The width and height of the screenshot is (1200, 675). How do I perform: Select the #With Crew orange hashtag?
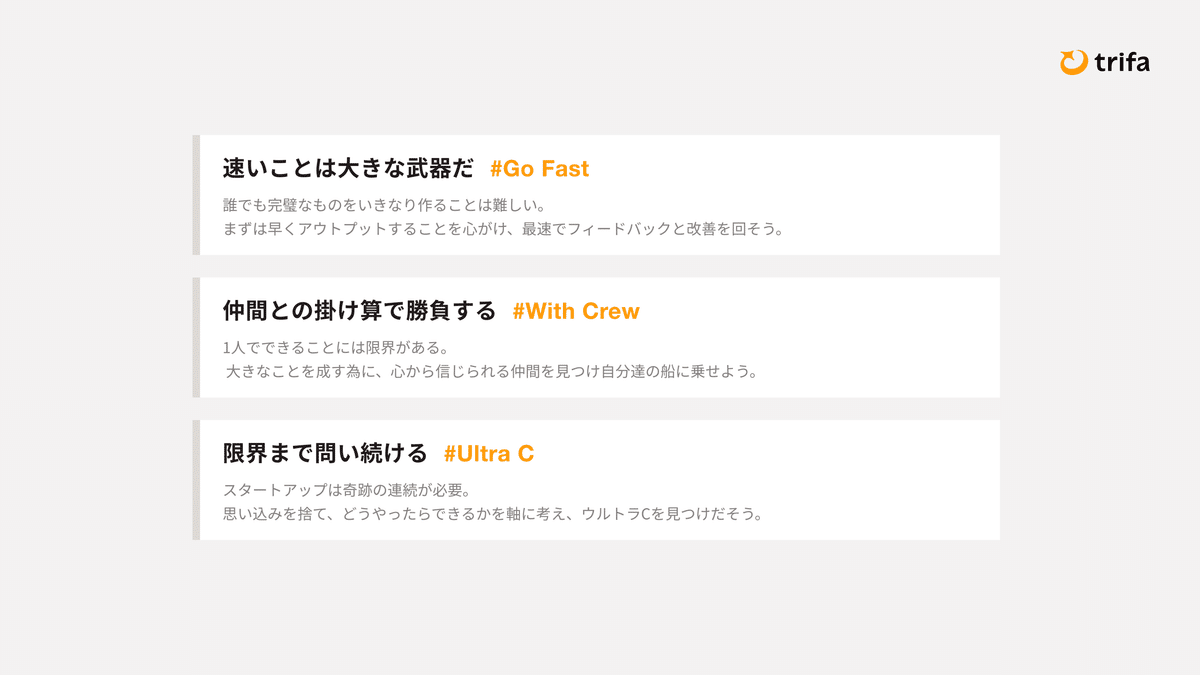point(575,311)
